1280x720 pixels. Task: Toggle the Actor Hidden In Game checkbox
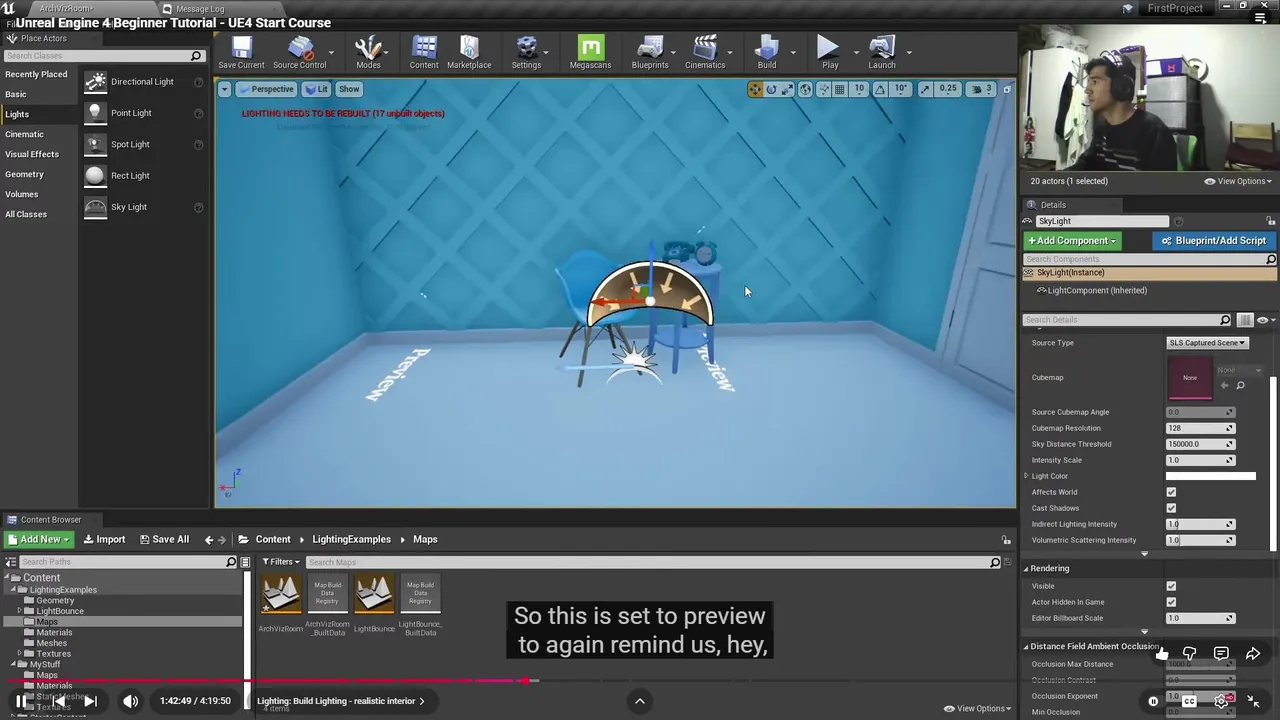point(1171,602)
